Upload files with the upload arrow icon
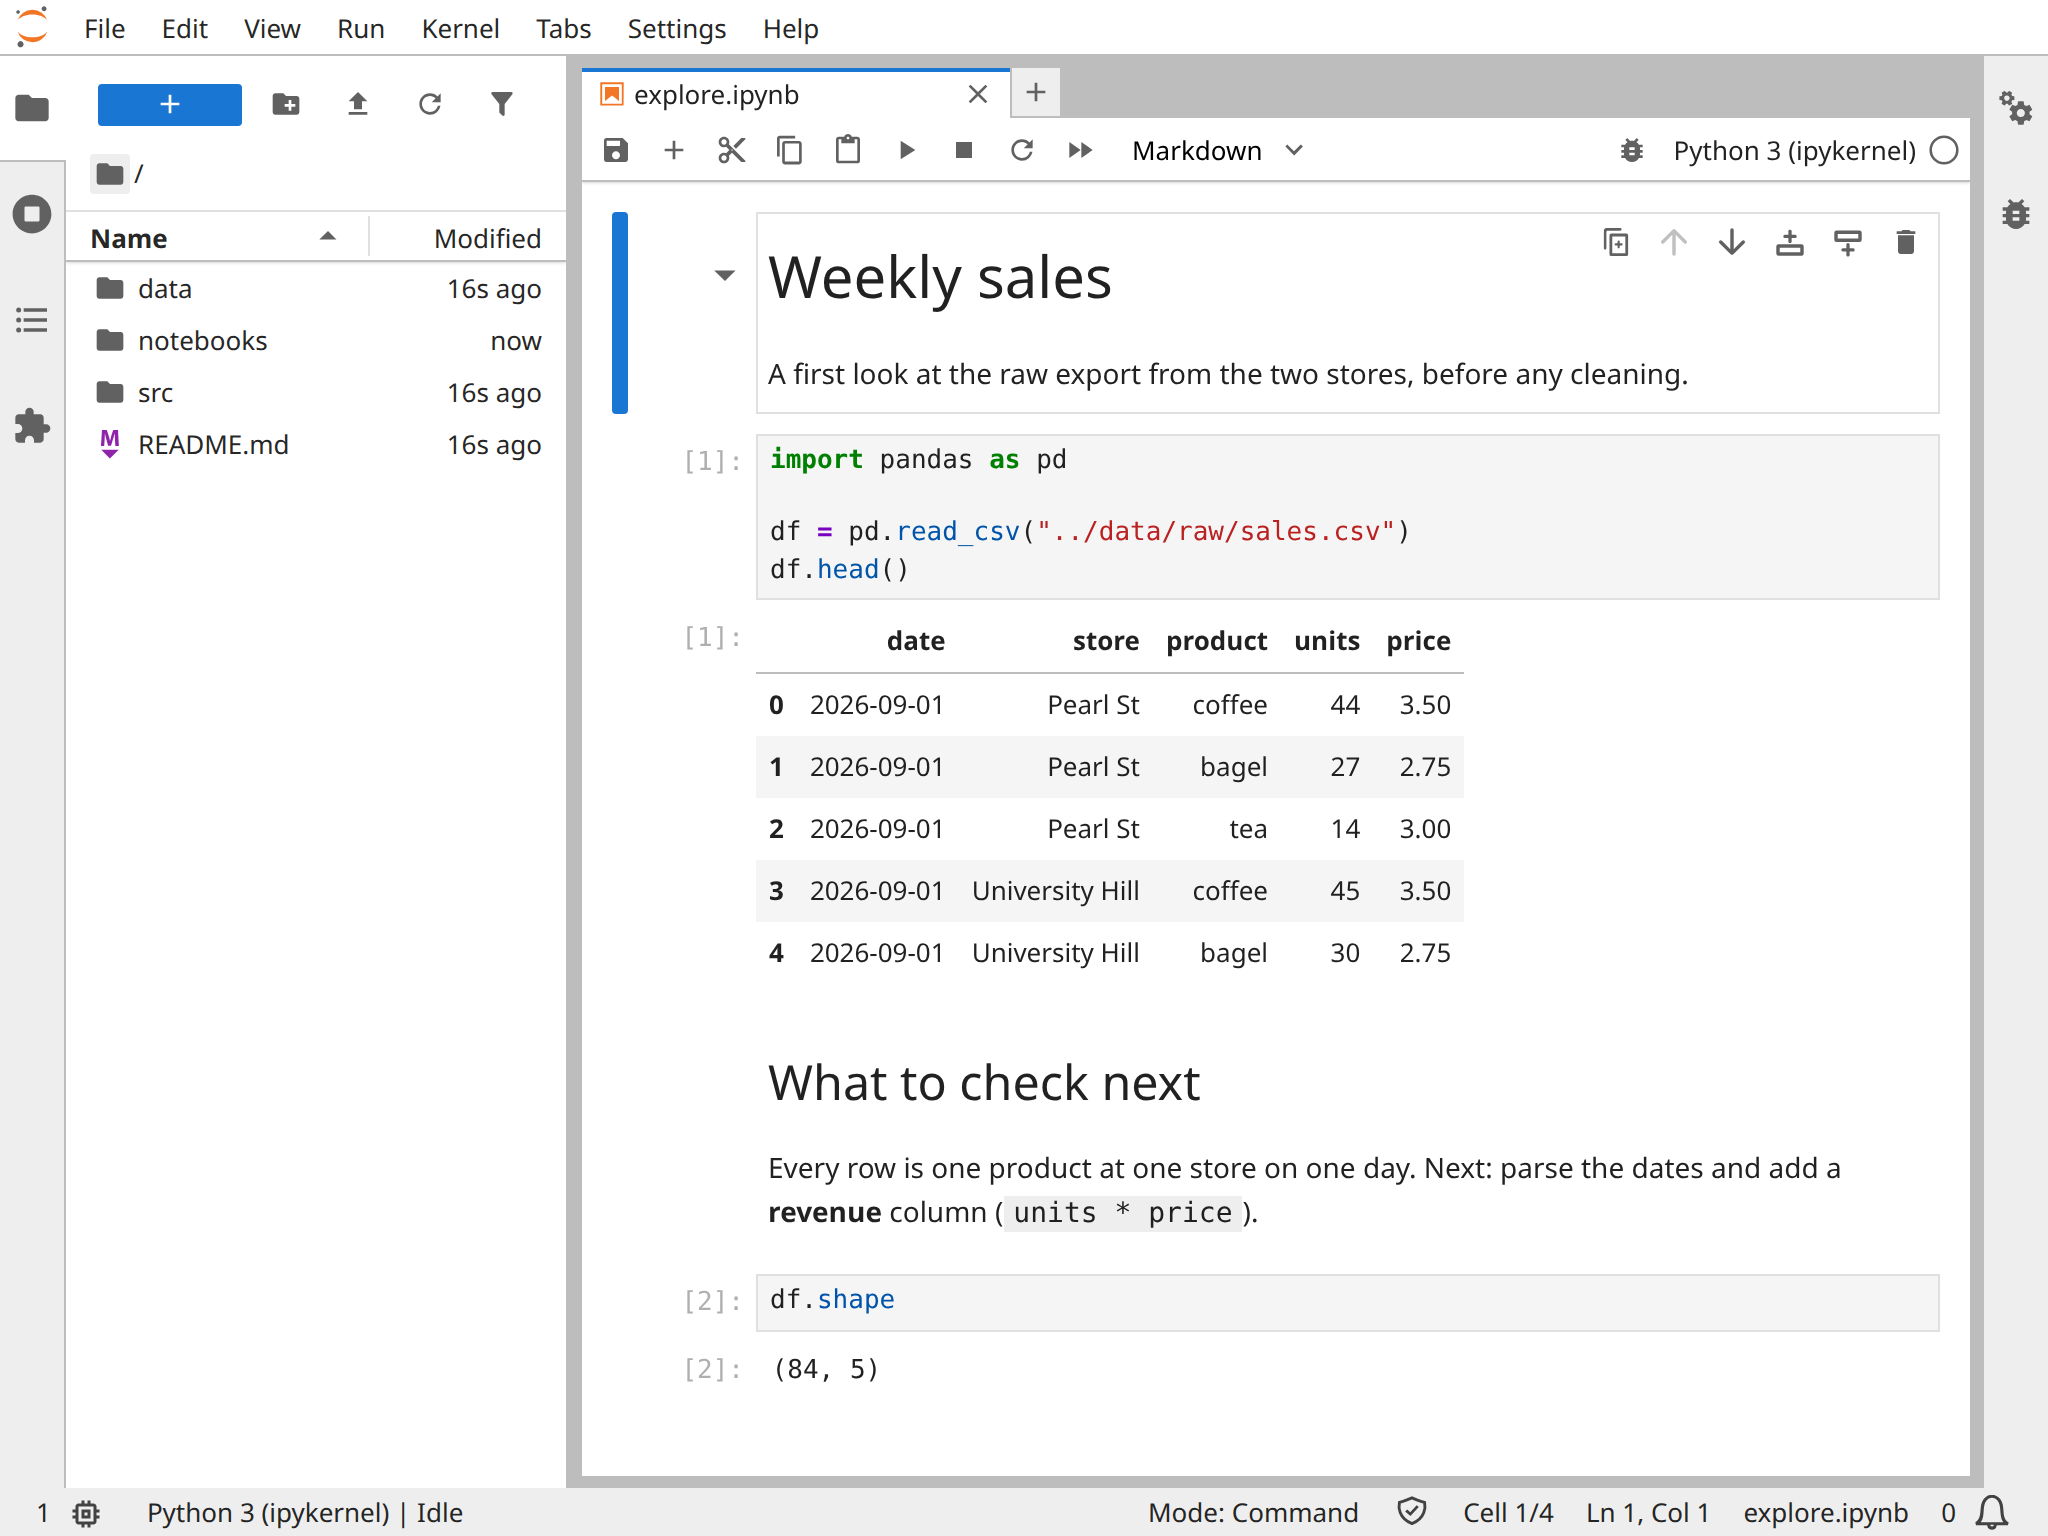 pyautogui.click(x=358, y=105)
